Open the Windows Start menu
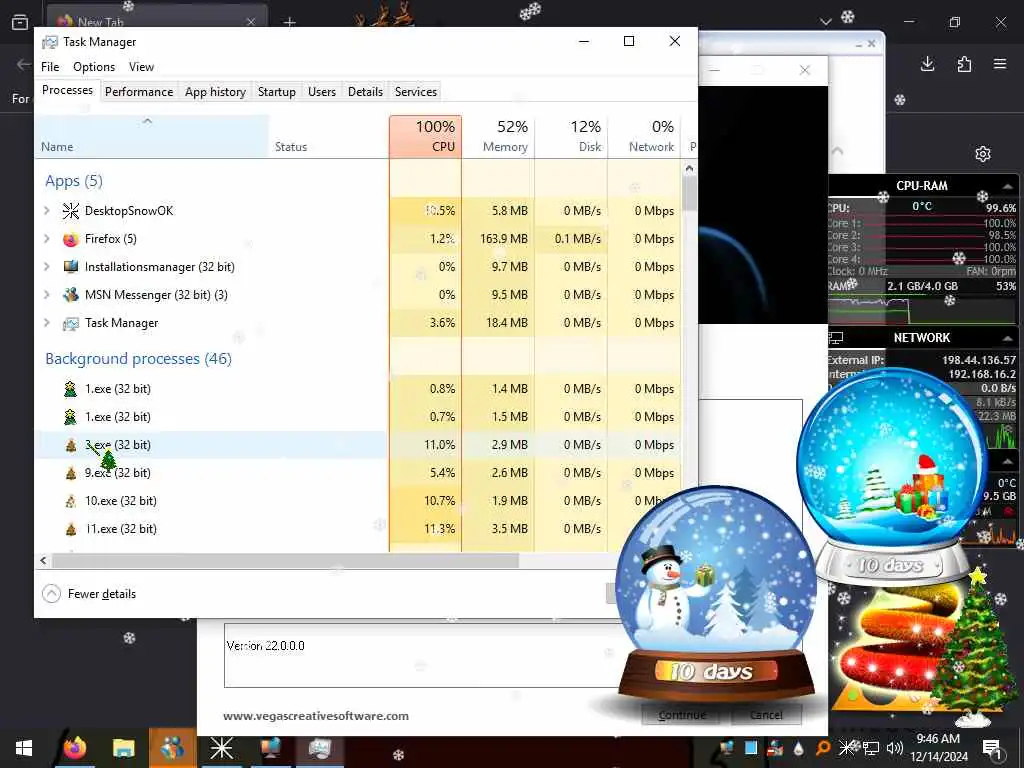 pyautogui.click(x=24, y=748)
